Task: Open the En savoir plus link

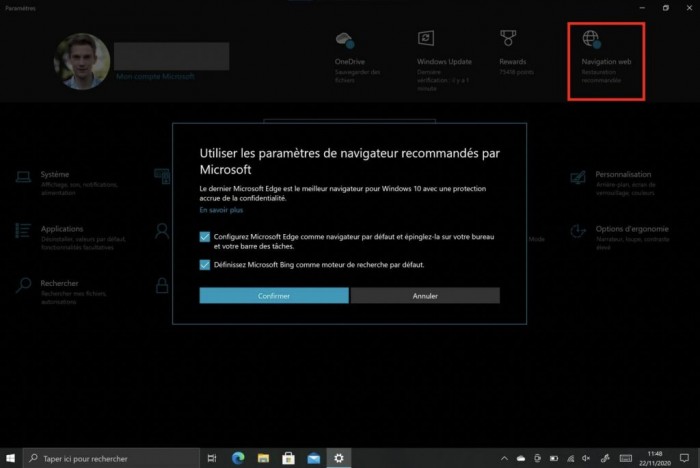Action: 221,210
